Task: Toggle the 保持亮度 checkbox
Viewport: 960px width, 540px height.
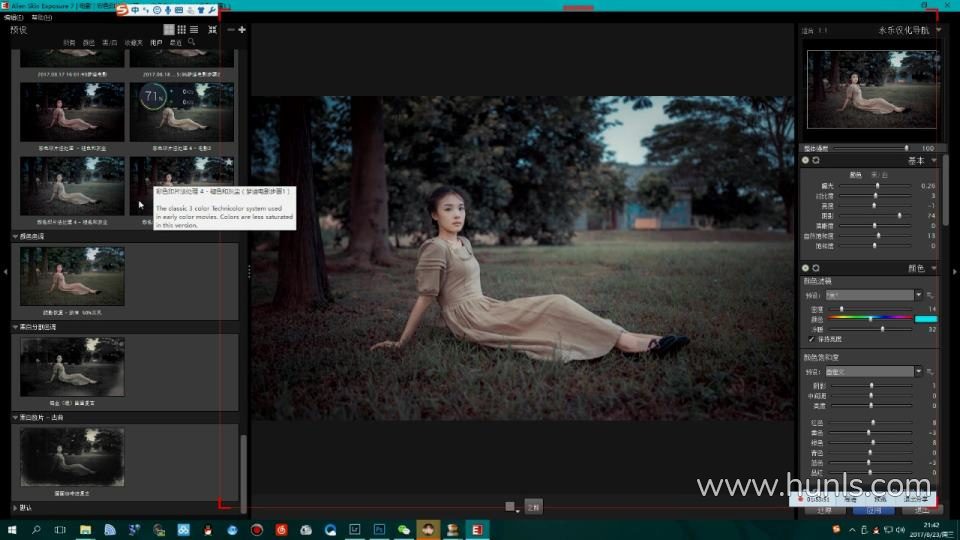Action: (812, 339)
